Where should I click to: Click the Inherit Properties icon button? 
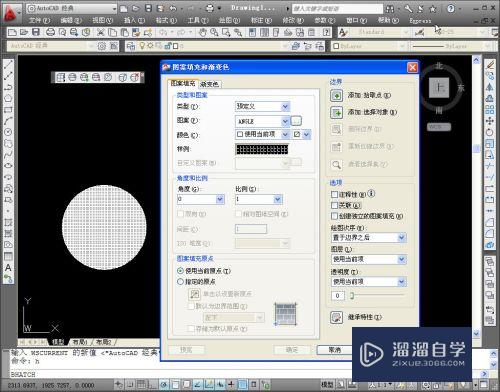pyautogui.click(x=336, y=317)
